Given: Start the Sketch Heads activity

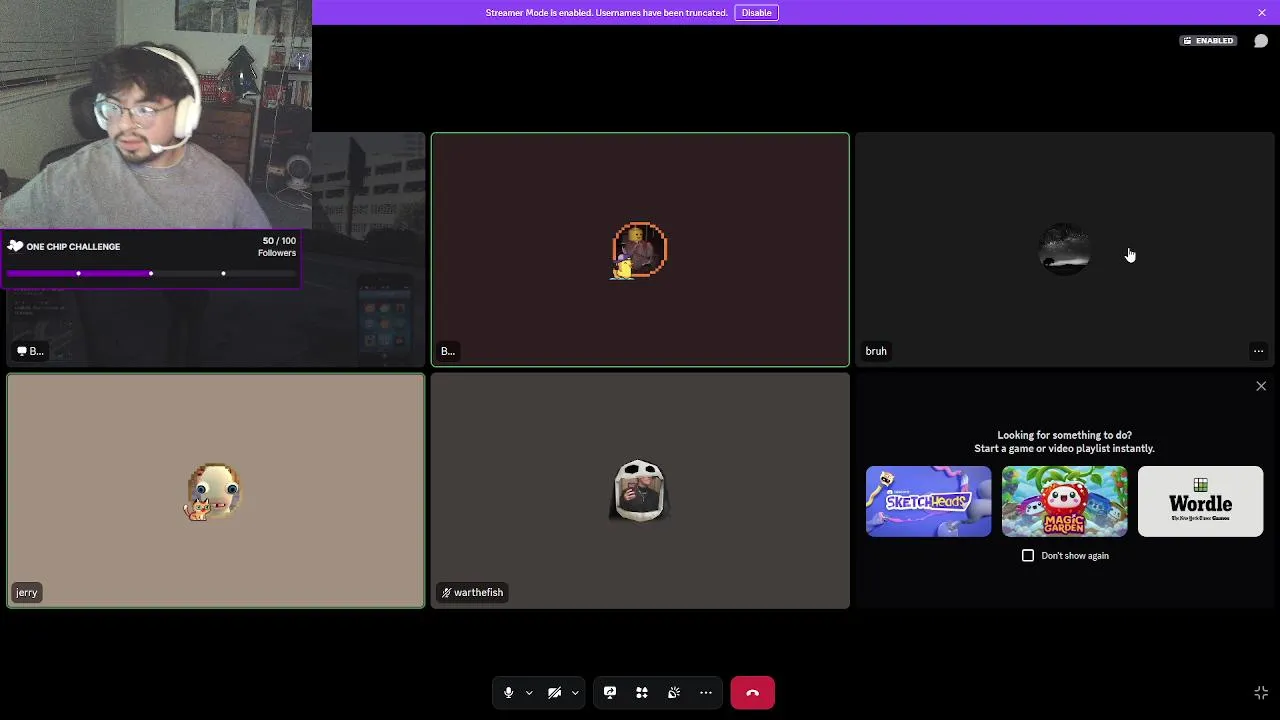Looking at the screenshot, I should [x=929, y=501].
